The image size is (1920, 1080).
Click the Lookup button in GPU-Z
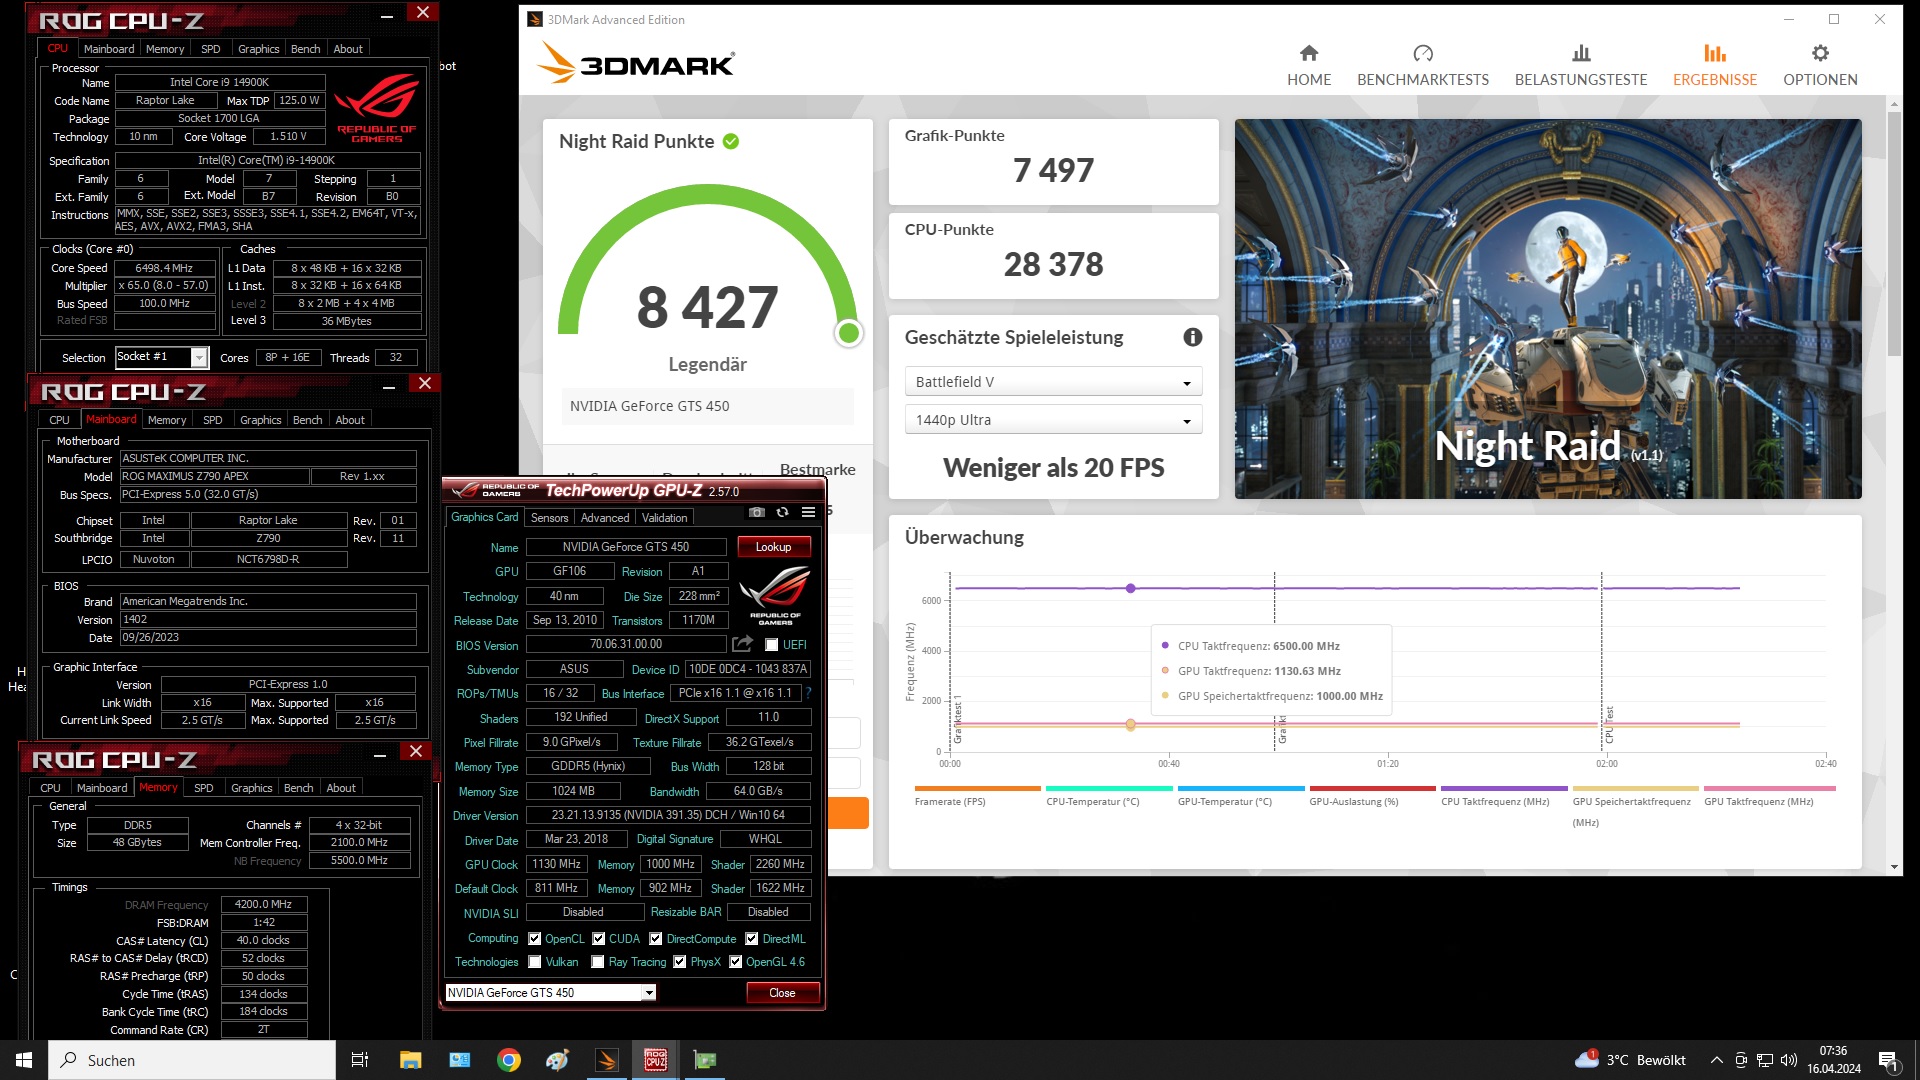click(773, 547)
